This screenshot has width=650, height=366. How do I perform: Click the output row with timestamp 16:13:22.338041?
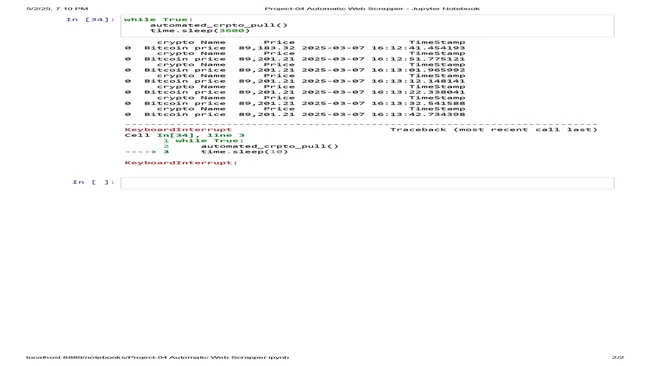click(295, 92)
